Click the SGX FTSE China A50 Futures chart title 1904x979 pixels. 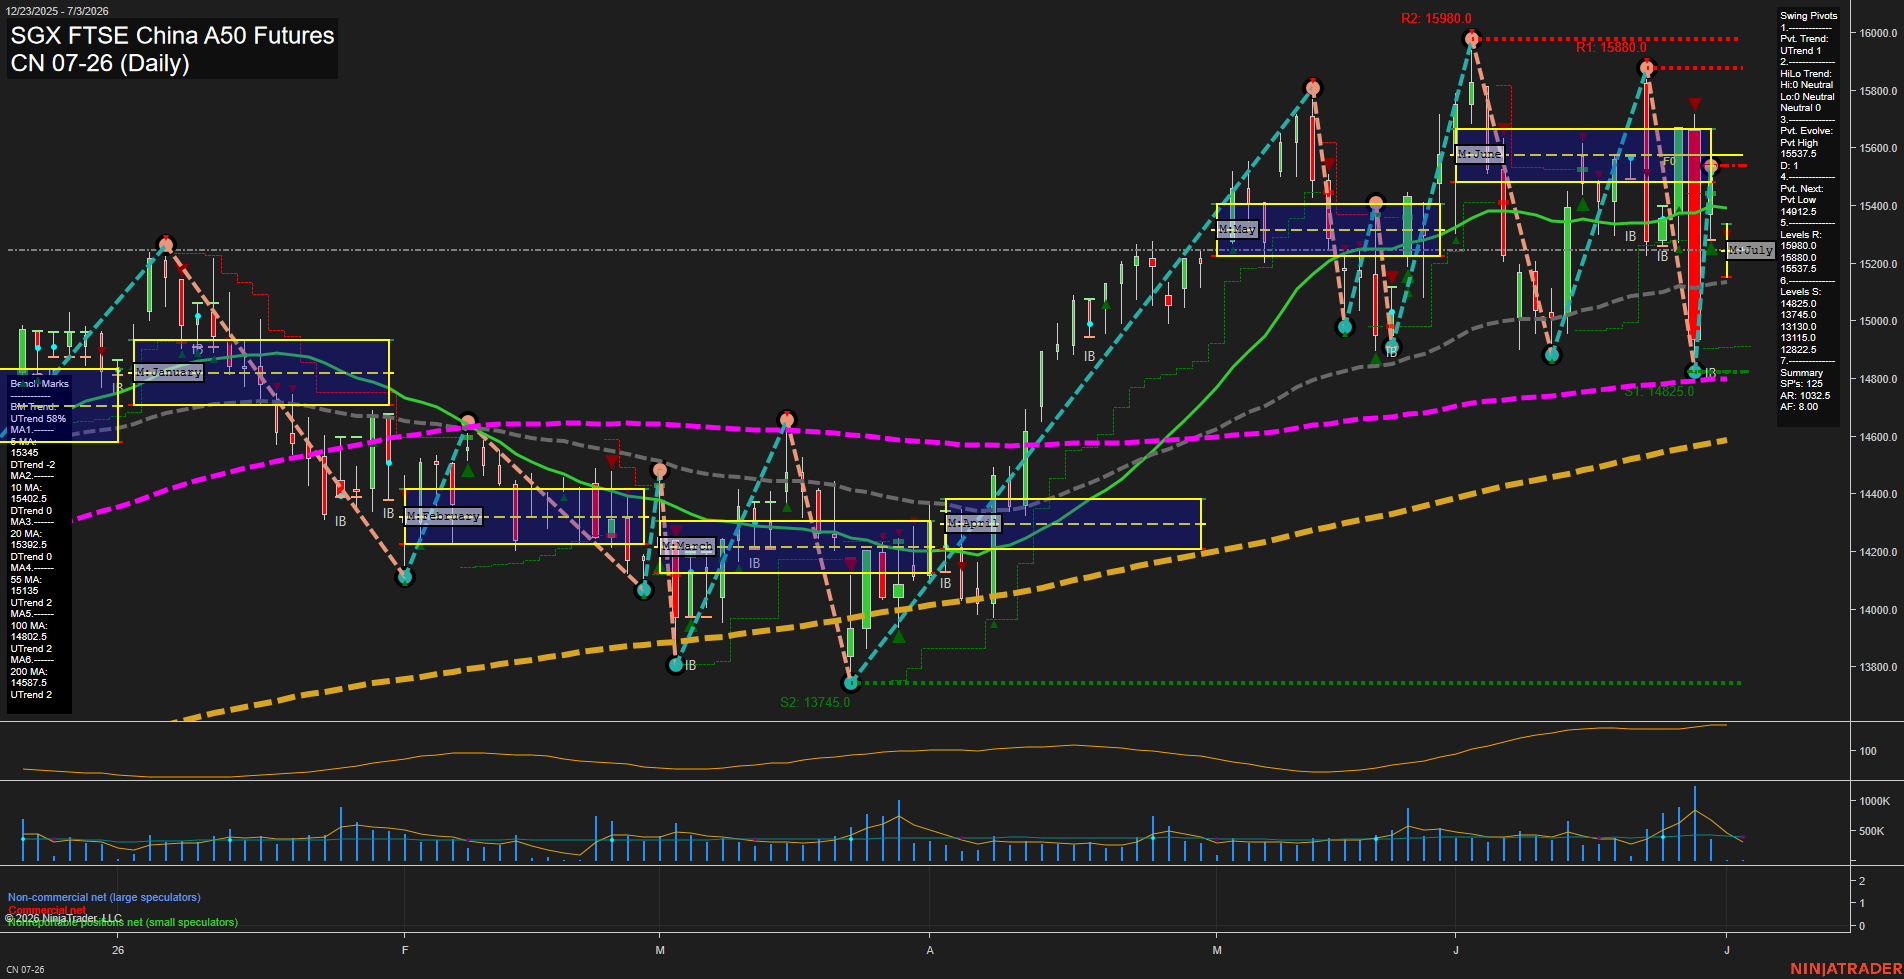point(172,36)
